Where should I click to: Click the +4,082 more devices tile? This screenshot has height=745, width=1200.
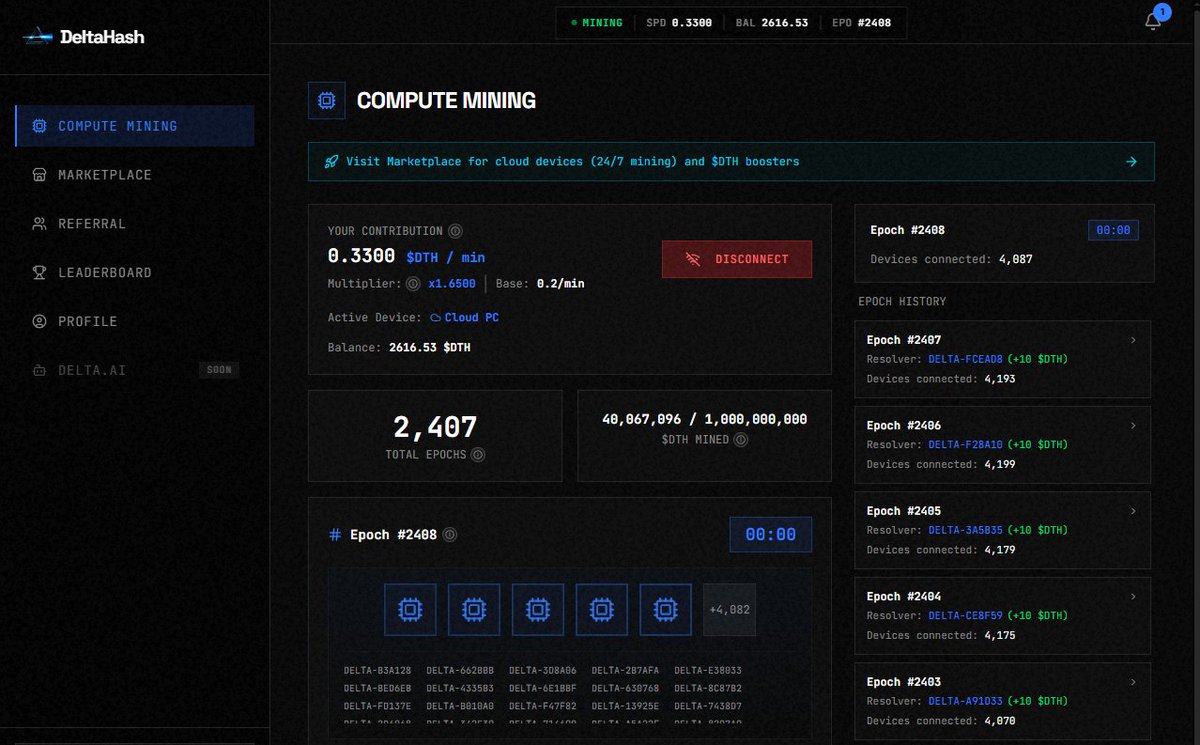[x=729, y=610]
